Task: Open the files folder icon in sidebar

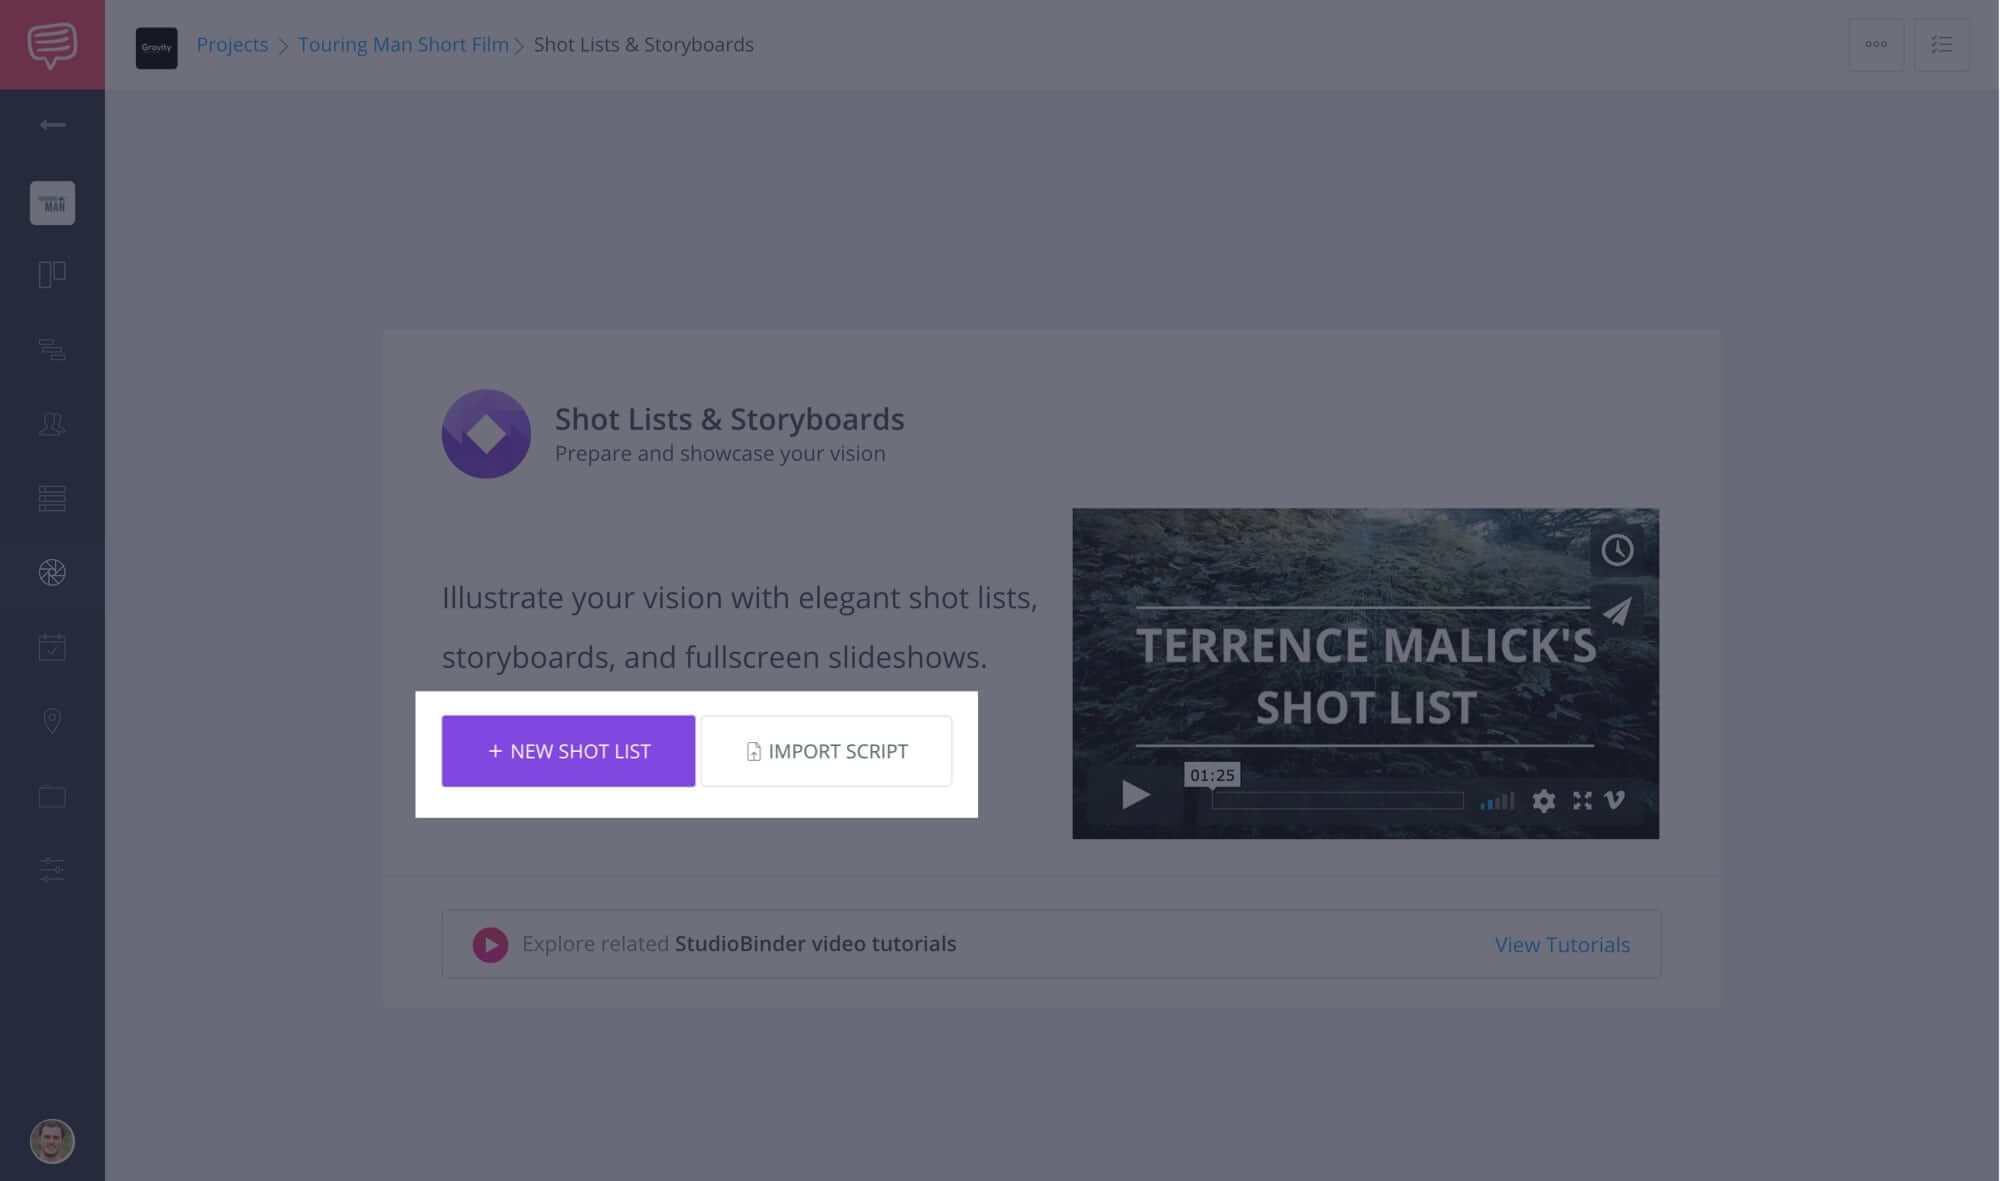Action: tap(52, 796)
